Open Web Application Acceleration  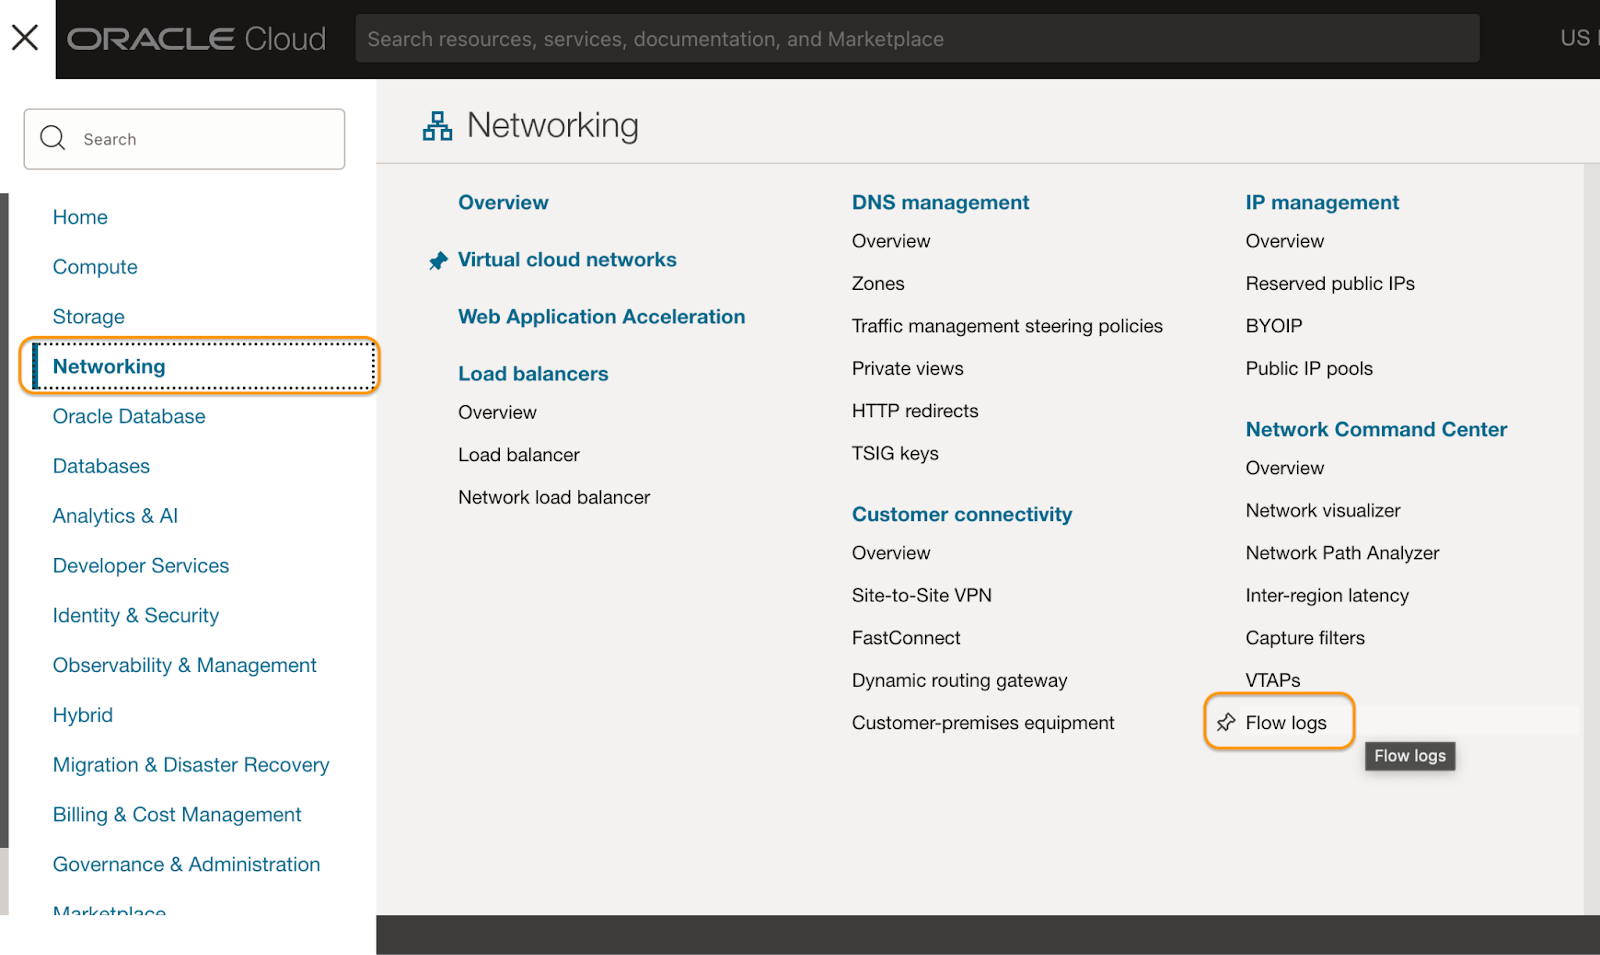point(601,316)
